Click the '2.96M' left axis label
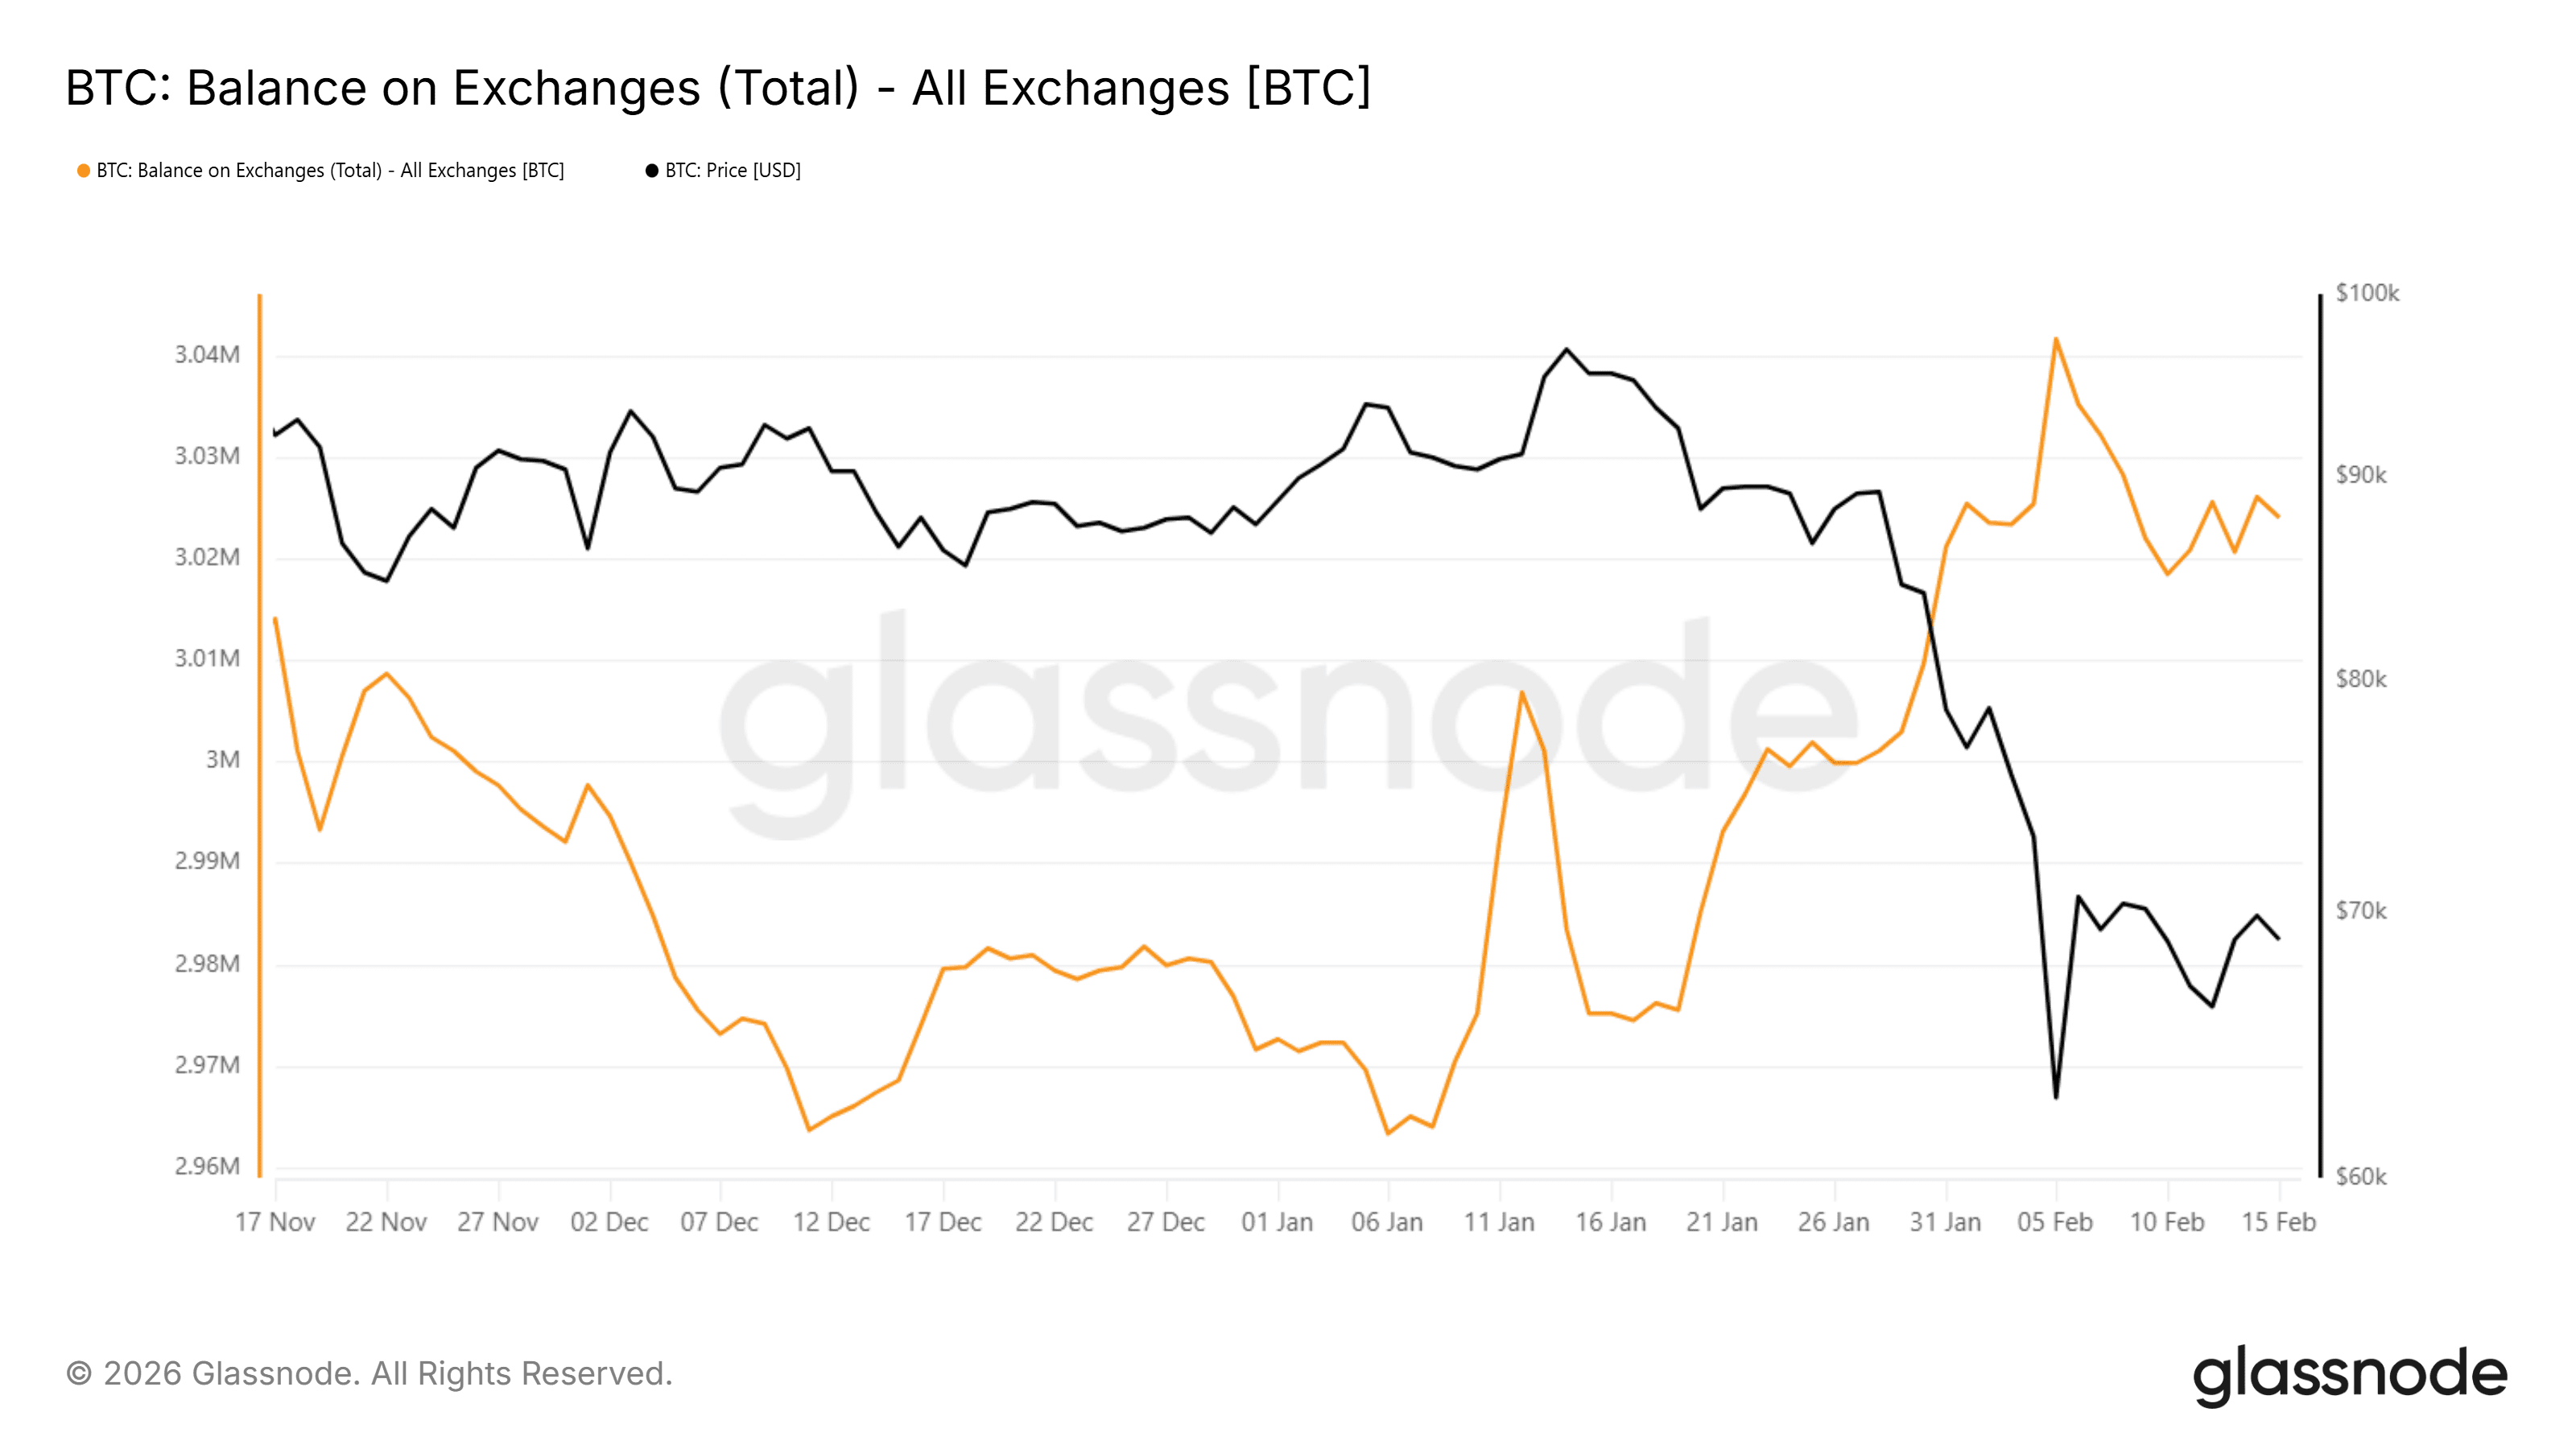 [x=207, y=1166]
